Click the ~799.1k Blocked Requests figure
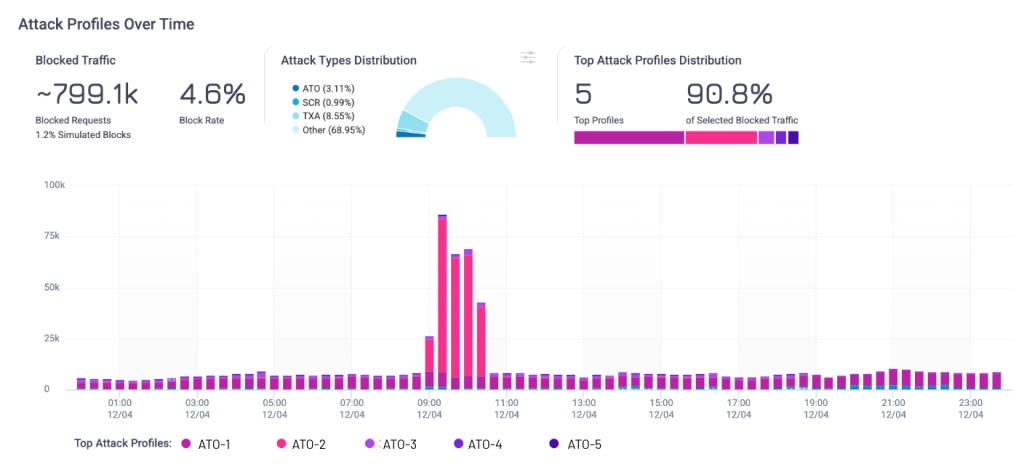The height and width of the screenshot is (475, 1024). [88, 95]
